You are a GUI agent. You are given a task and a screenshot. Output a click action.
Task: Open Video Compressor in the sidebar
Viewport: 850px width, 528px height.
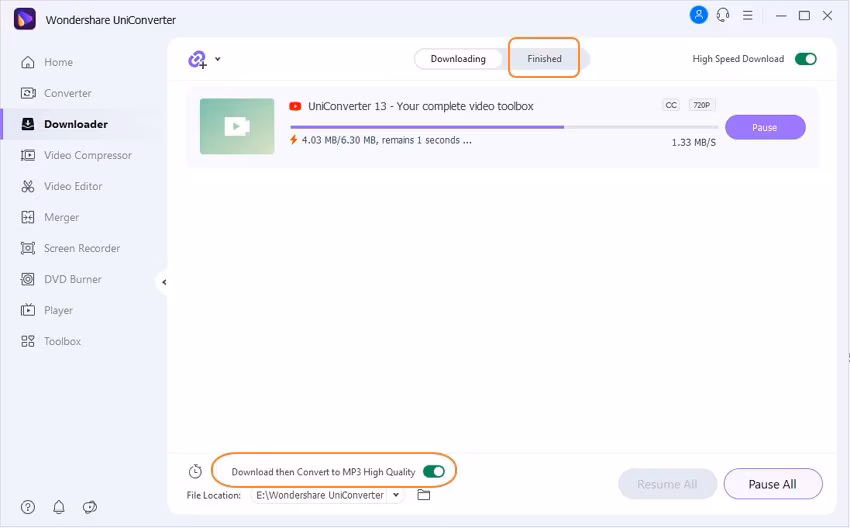[81, 156]
